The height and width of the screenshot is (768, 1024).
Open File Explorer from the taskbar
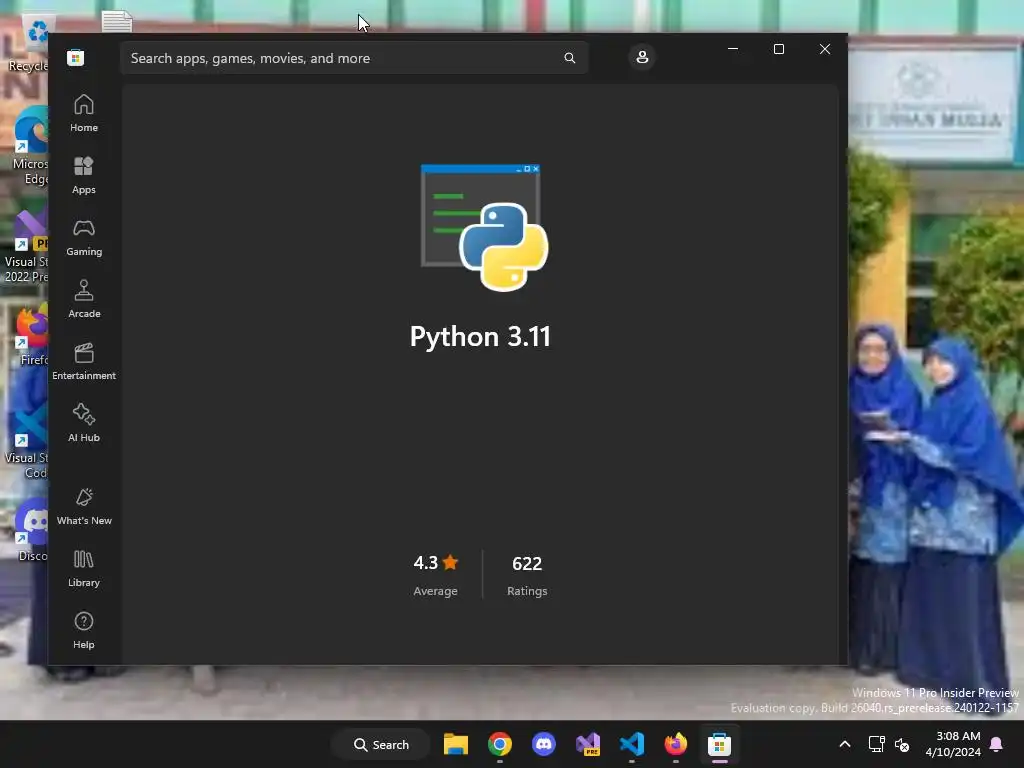tap(456, 744)
